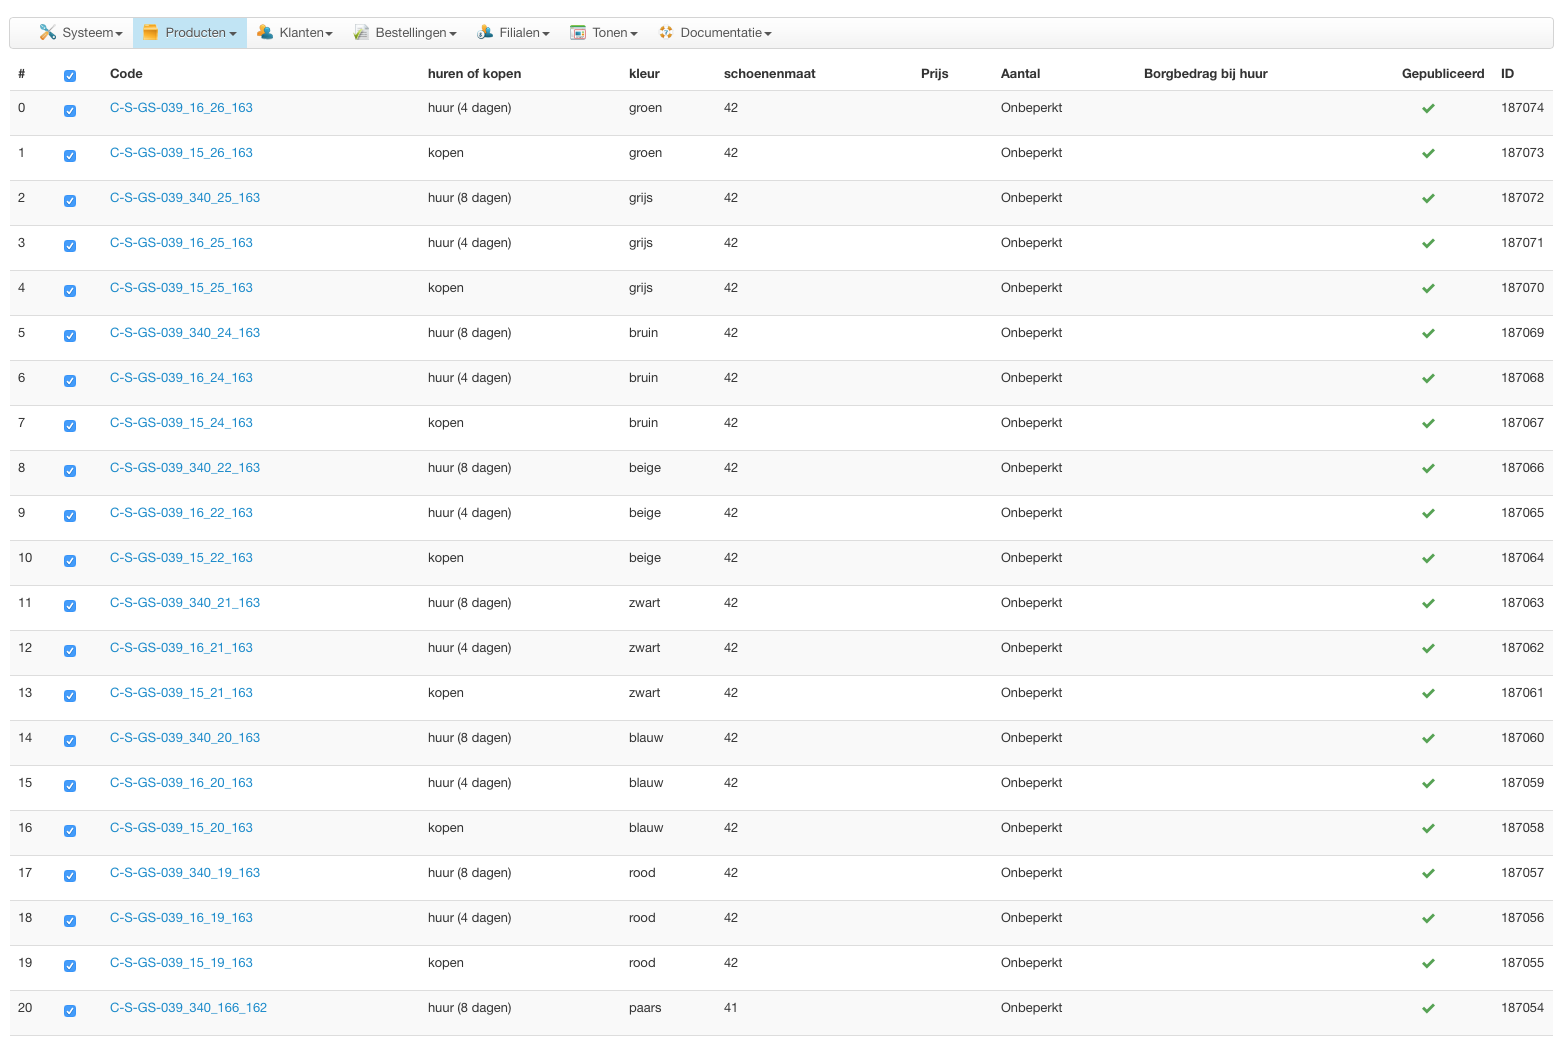Click the Prijs column header

pos(934,74)
